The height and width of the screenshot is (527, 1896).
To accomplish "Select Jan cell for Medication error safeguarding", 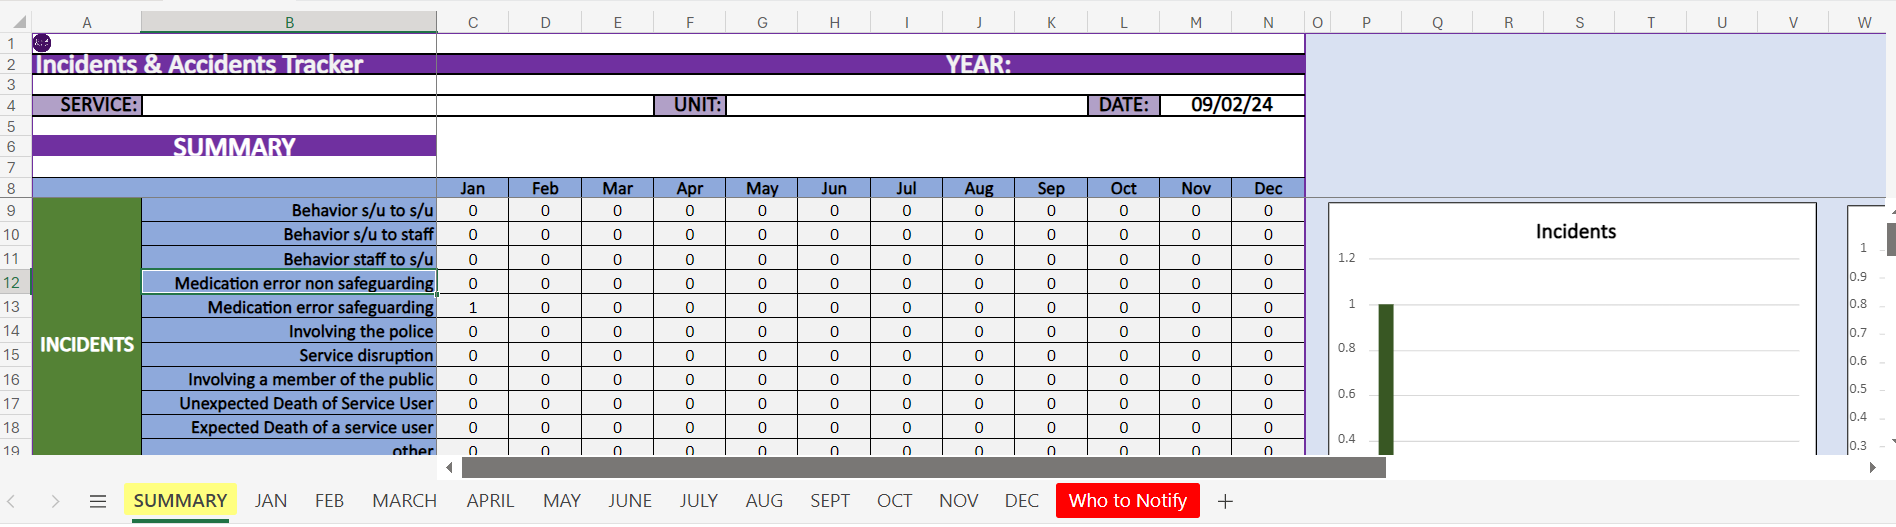I will coord(472,307).
